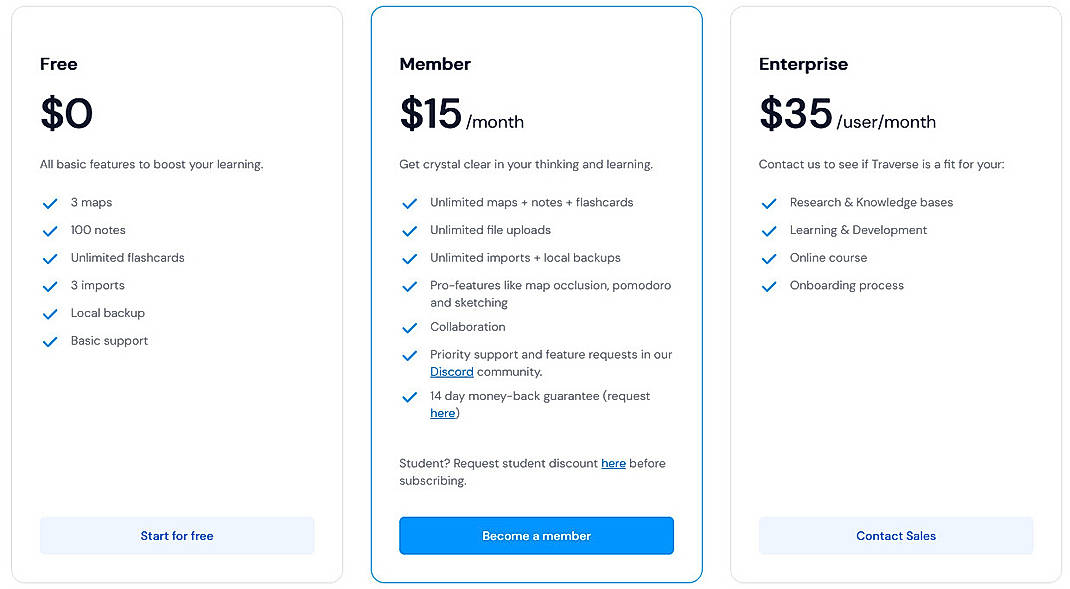Click the "Contact Sales" button

pyautogui.click(x=895, y=535)
